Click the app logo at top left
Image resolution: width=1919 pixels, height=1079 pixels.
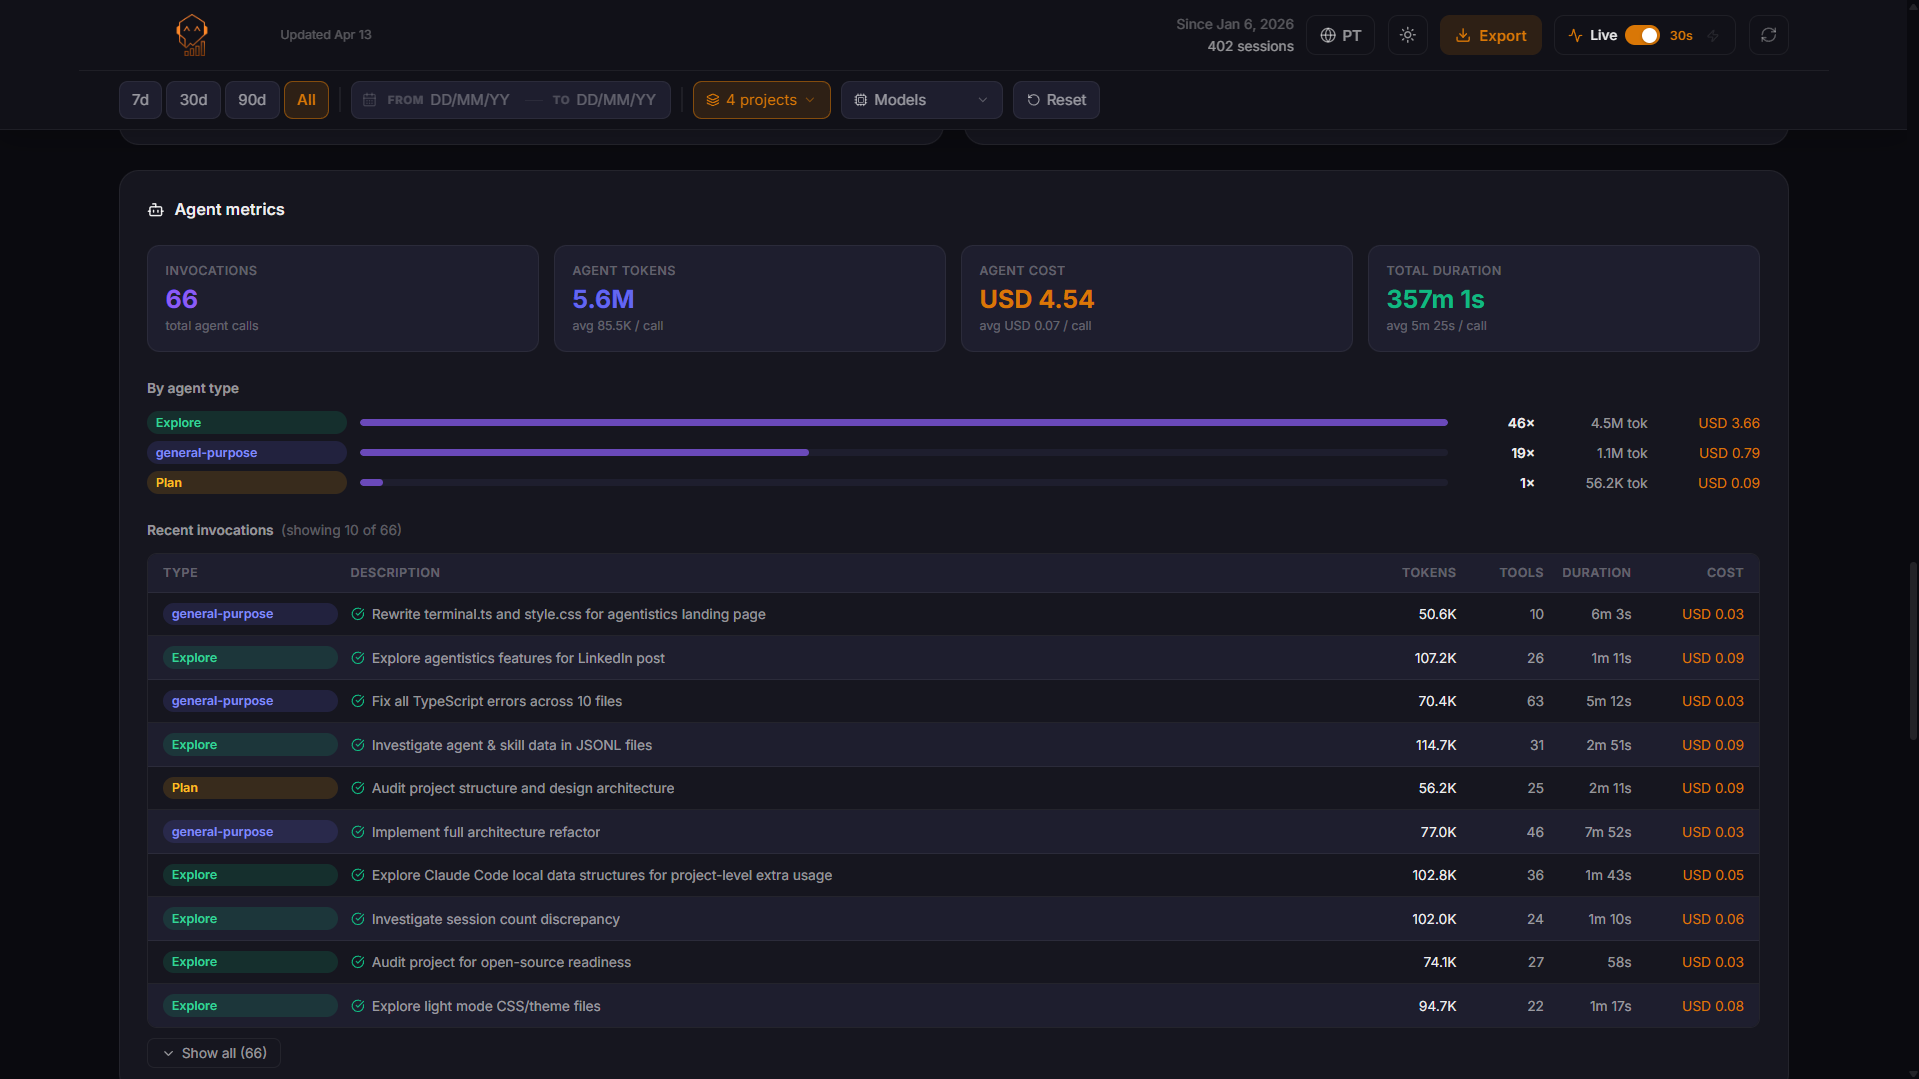coord(190,35)
